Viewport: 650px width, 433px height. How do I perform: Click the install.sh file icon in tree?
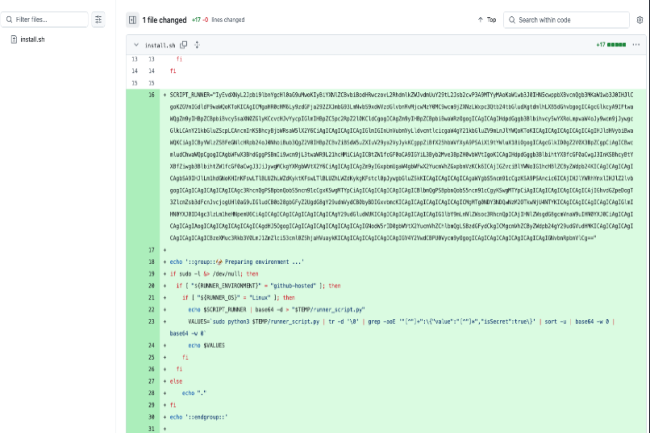coord(13,39)
